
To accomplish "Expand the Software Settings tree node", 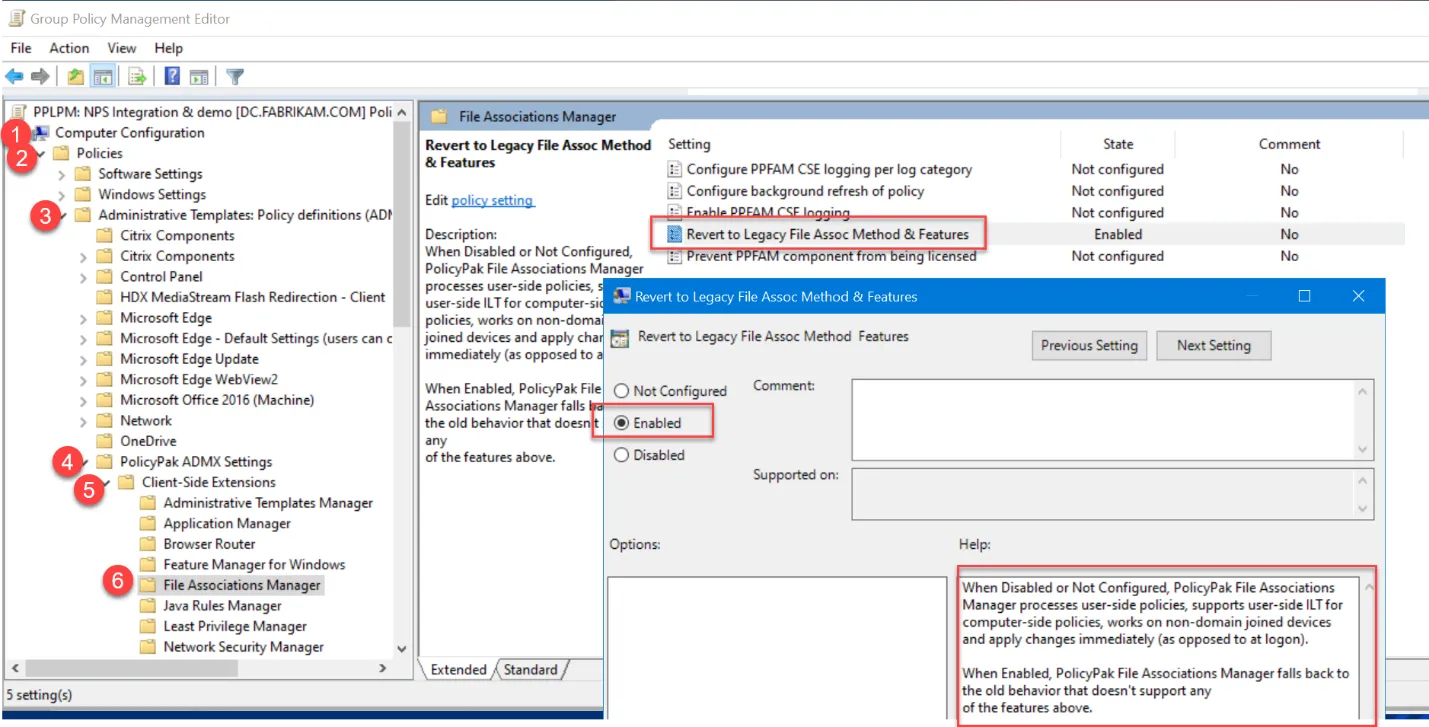I will point(62,174).
